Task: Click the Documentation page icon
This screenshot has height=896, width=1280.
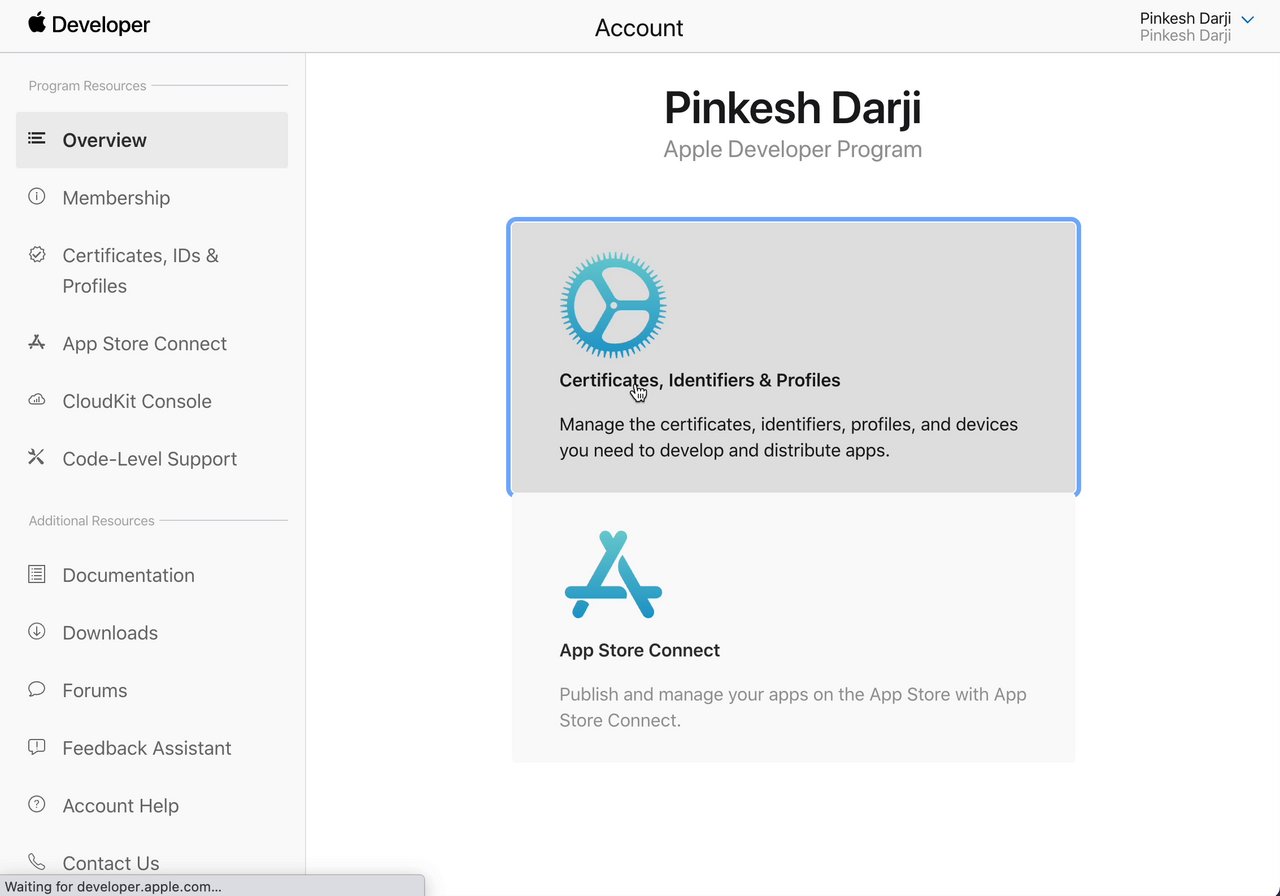Action: point(37,574)
